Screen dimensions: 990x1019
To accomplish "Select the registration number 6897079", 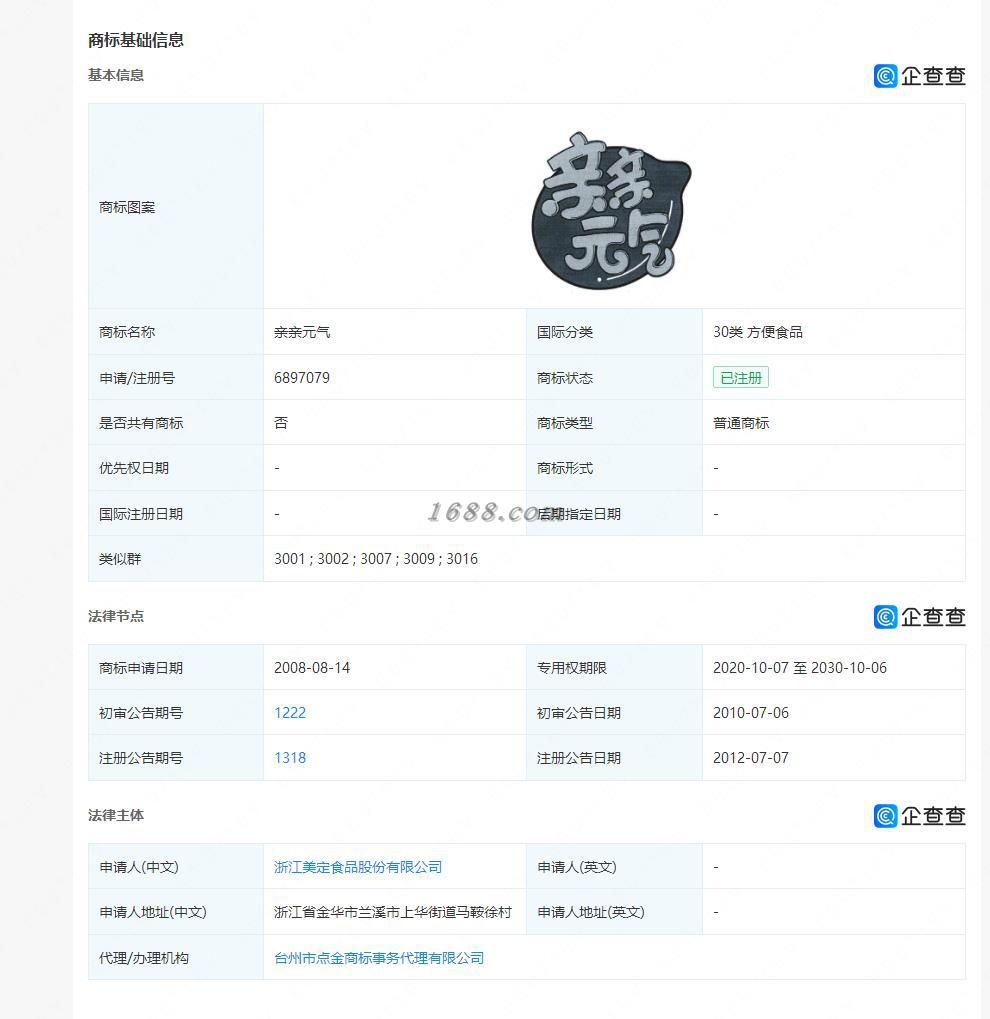I will [302, 378].
